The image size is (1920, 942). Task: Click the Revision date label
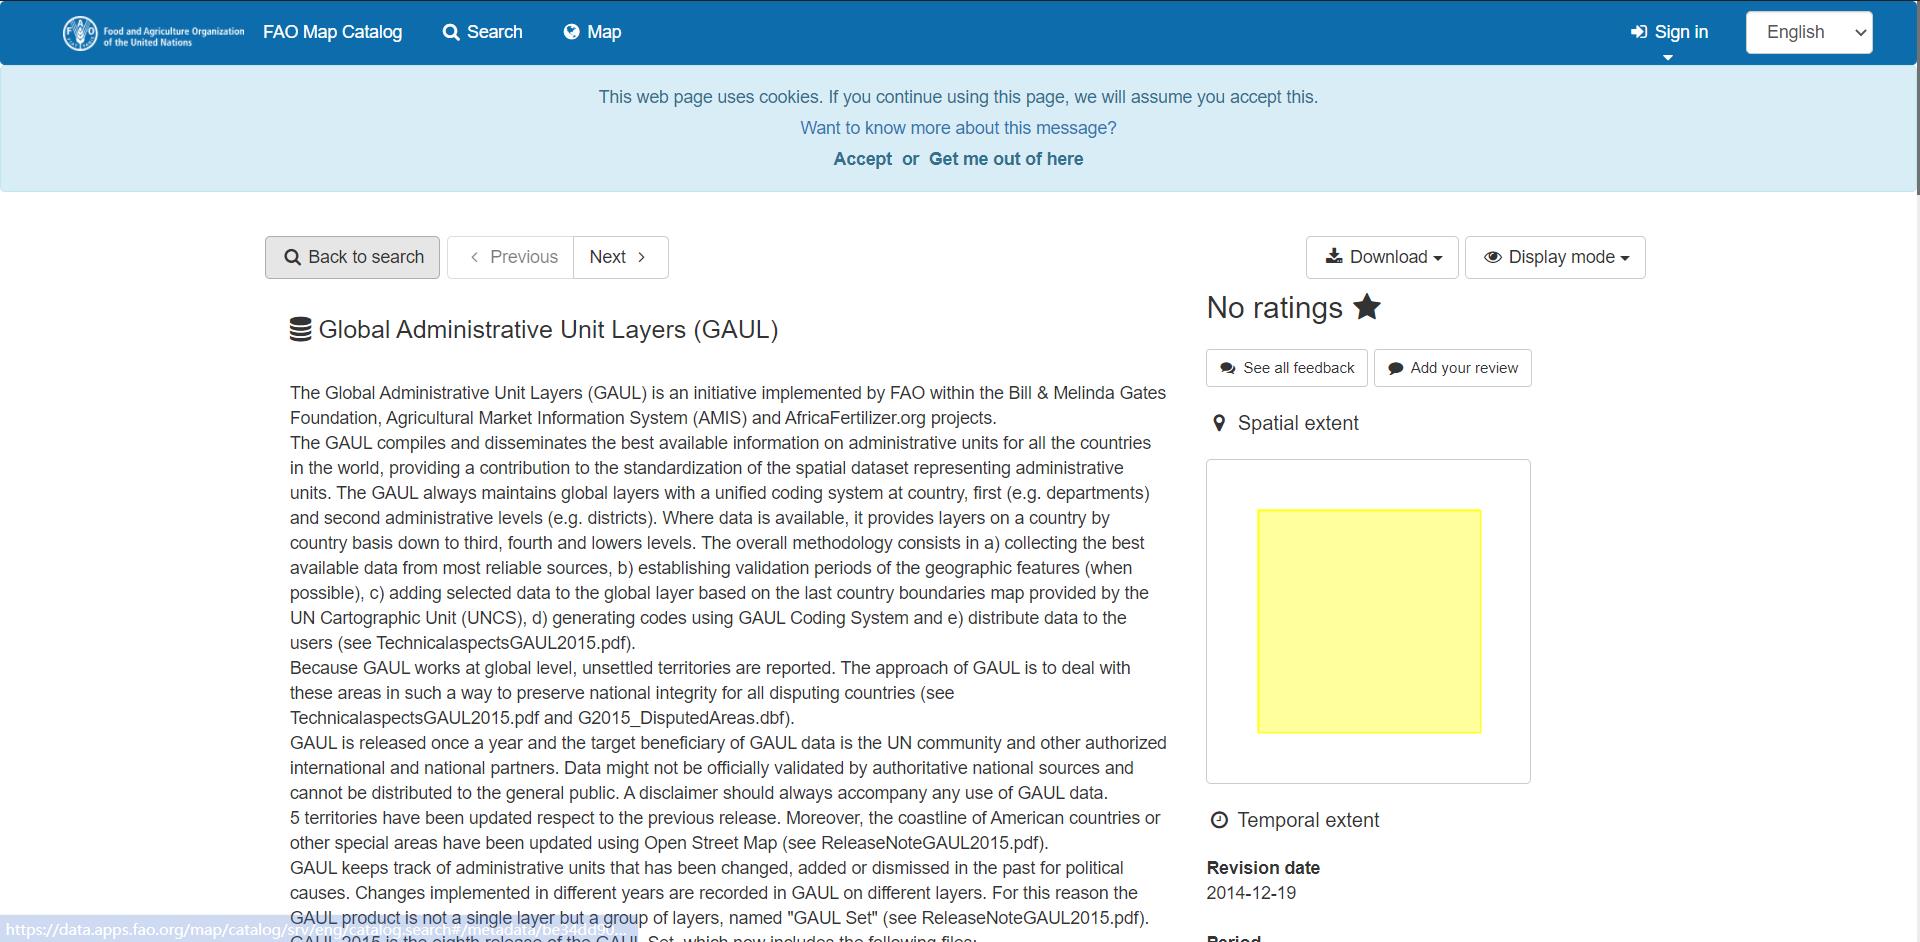point(1263,868)
